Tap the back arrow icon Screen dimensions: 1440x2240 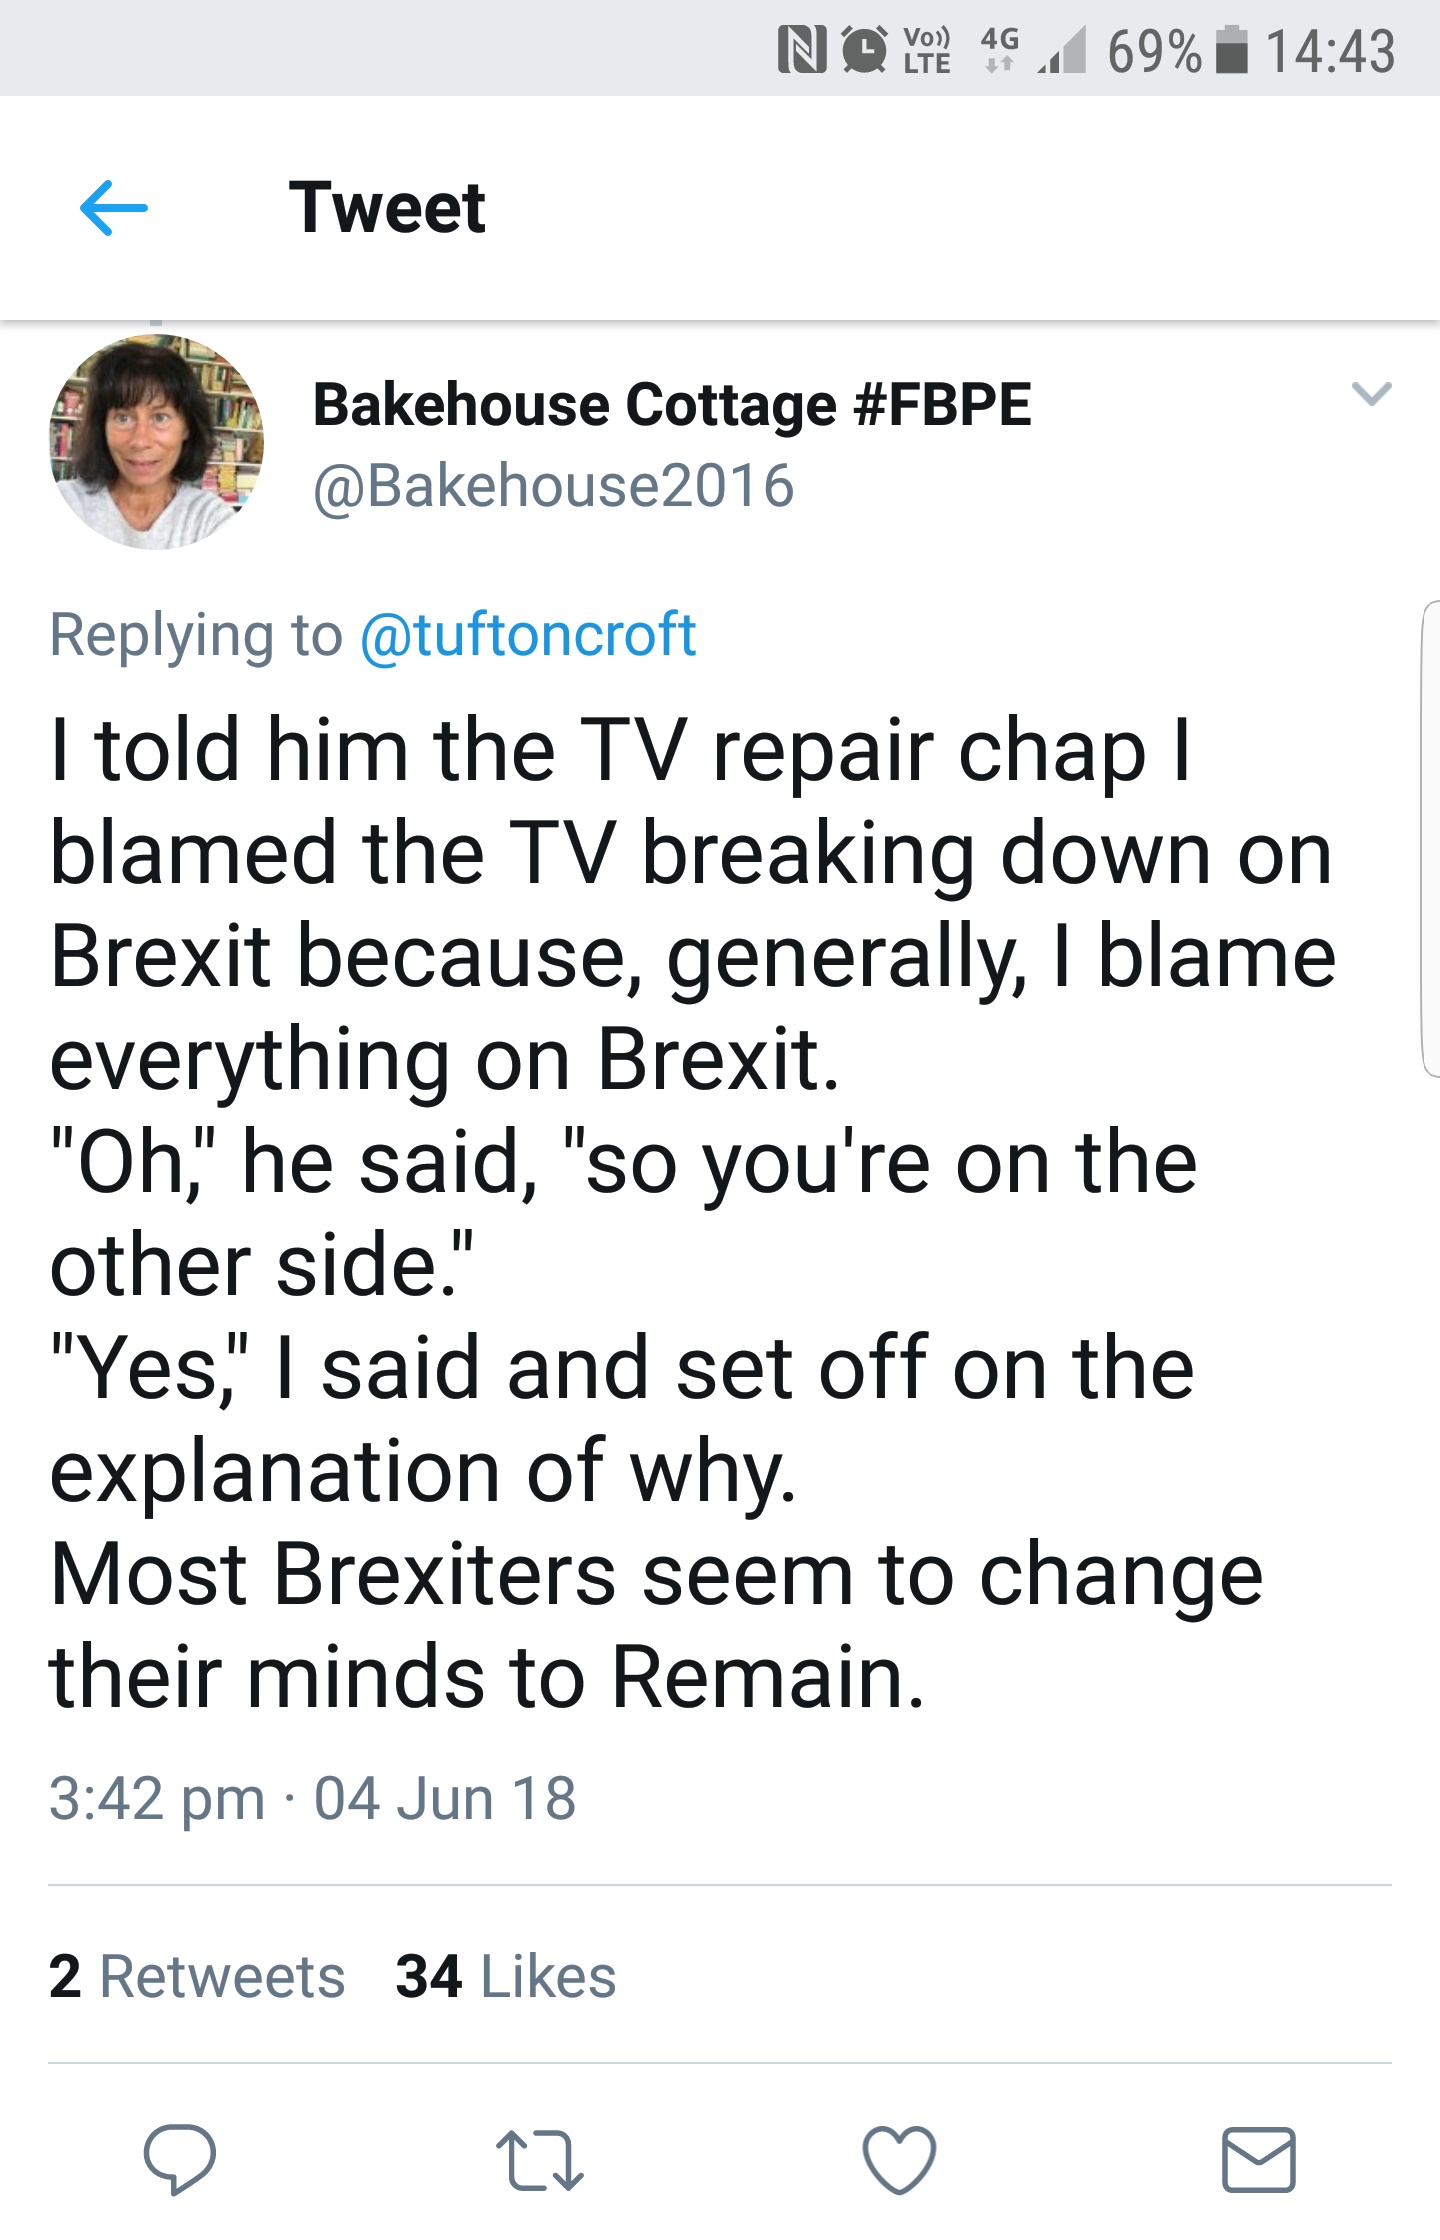114,208
